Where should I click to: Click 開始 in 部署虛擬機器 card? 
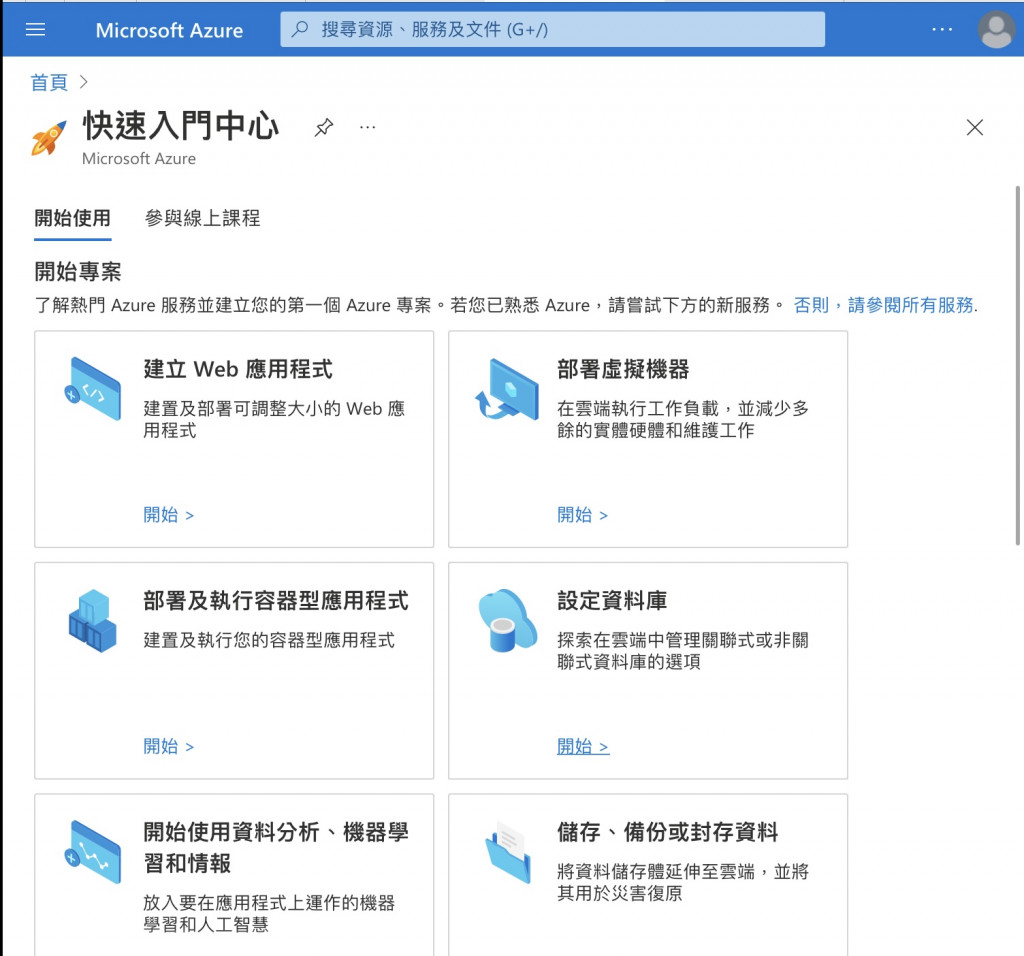[583, 515]
